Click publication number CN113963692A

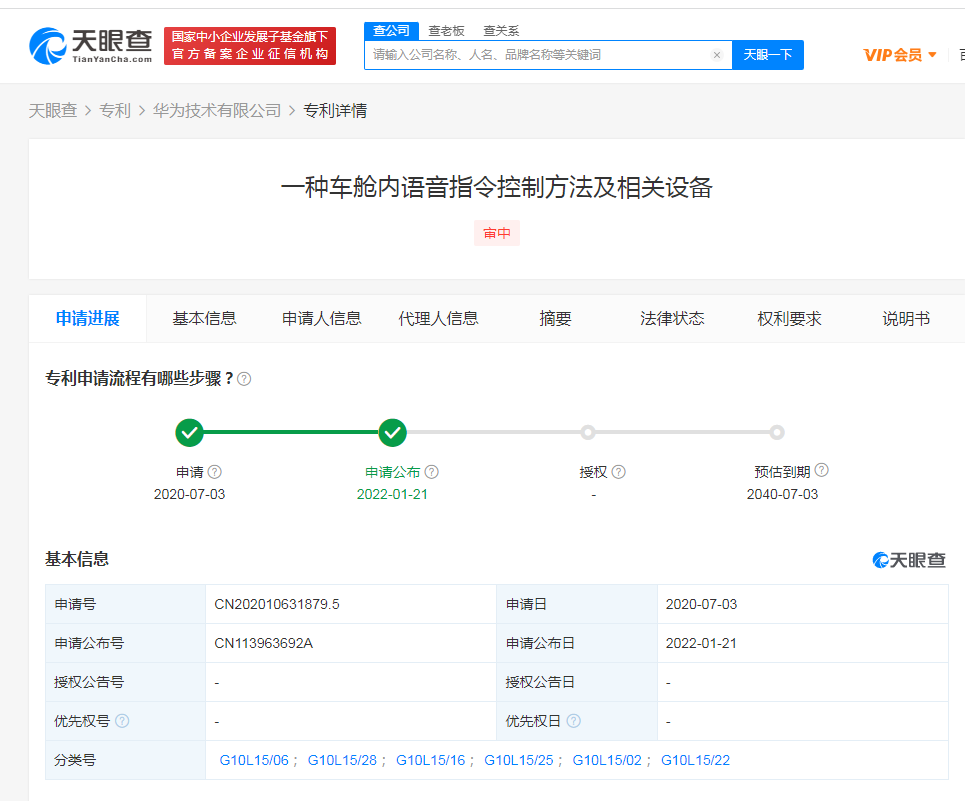pyautogui.click(x=263, y=644)
